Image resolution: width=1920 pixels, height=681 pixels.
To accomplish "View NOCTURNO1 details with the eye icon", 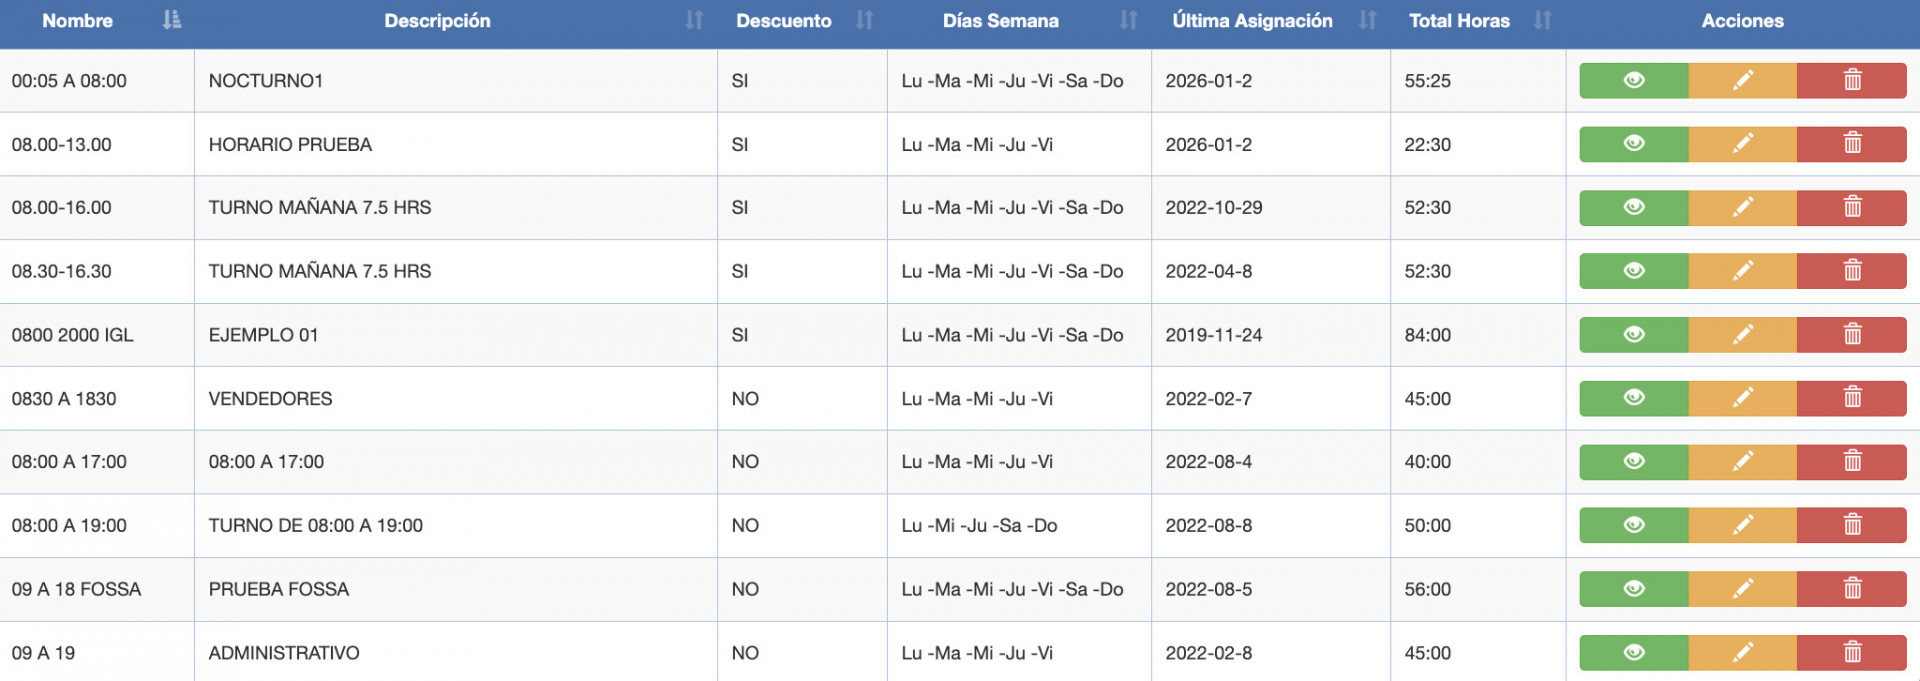I will 1634,81.
